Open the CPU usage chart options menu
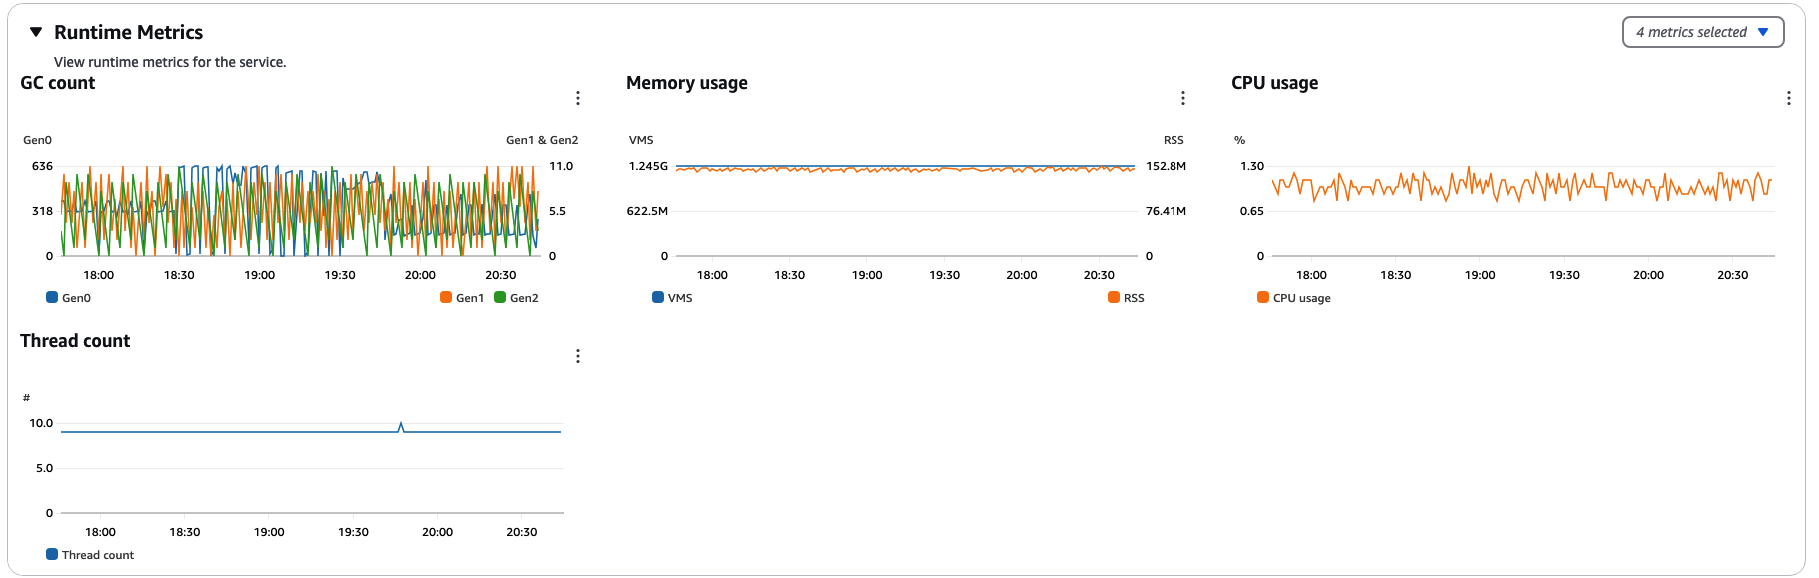The image size is (1819, 578). (1789, 97)
